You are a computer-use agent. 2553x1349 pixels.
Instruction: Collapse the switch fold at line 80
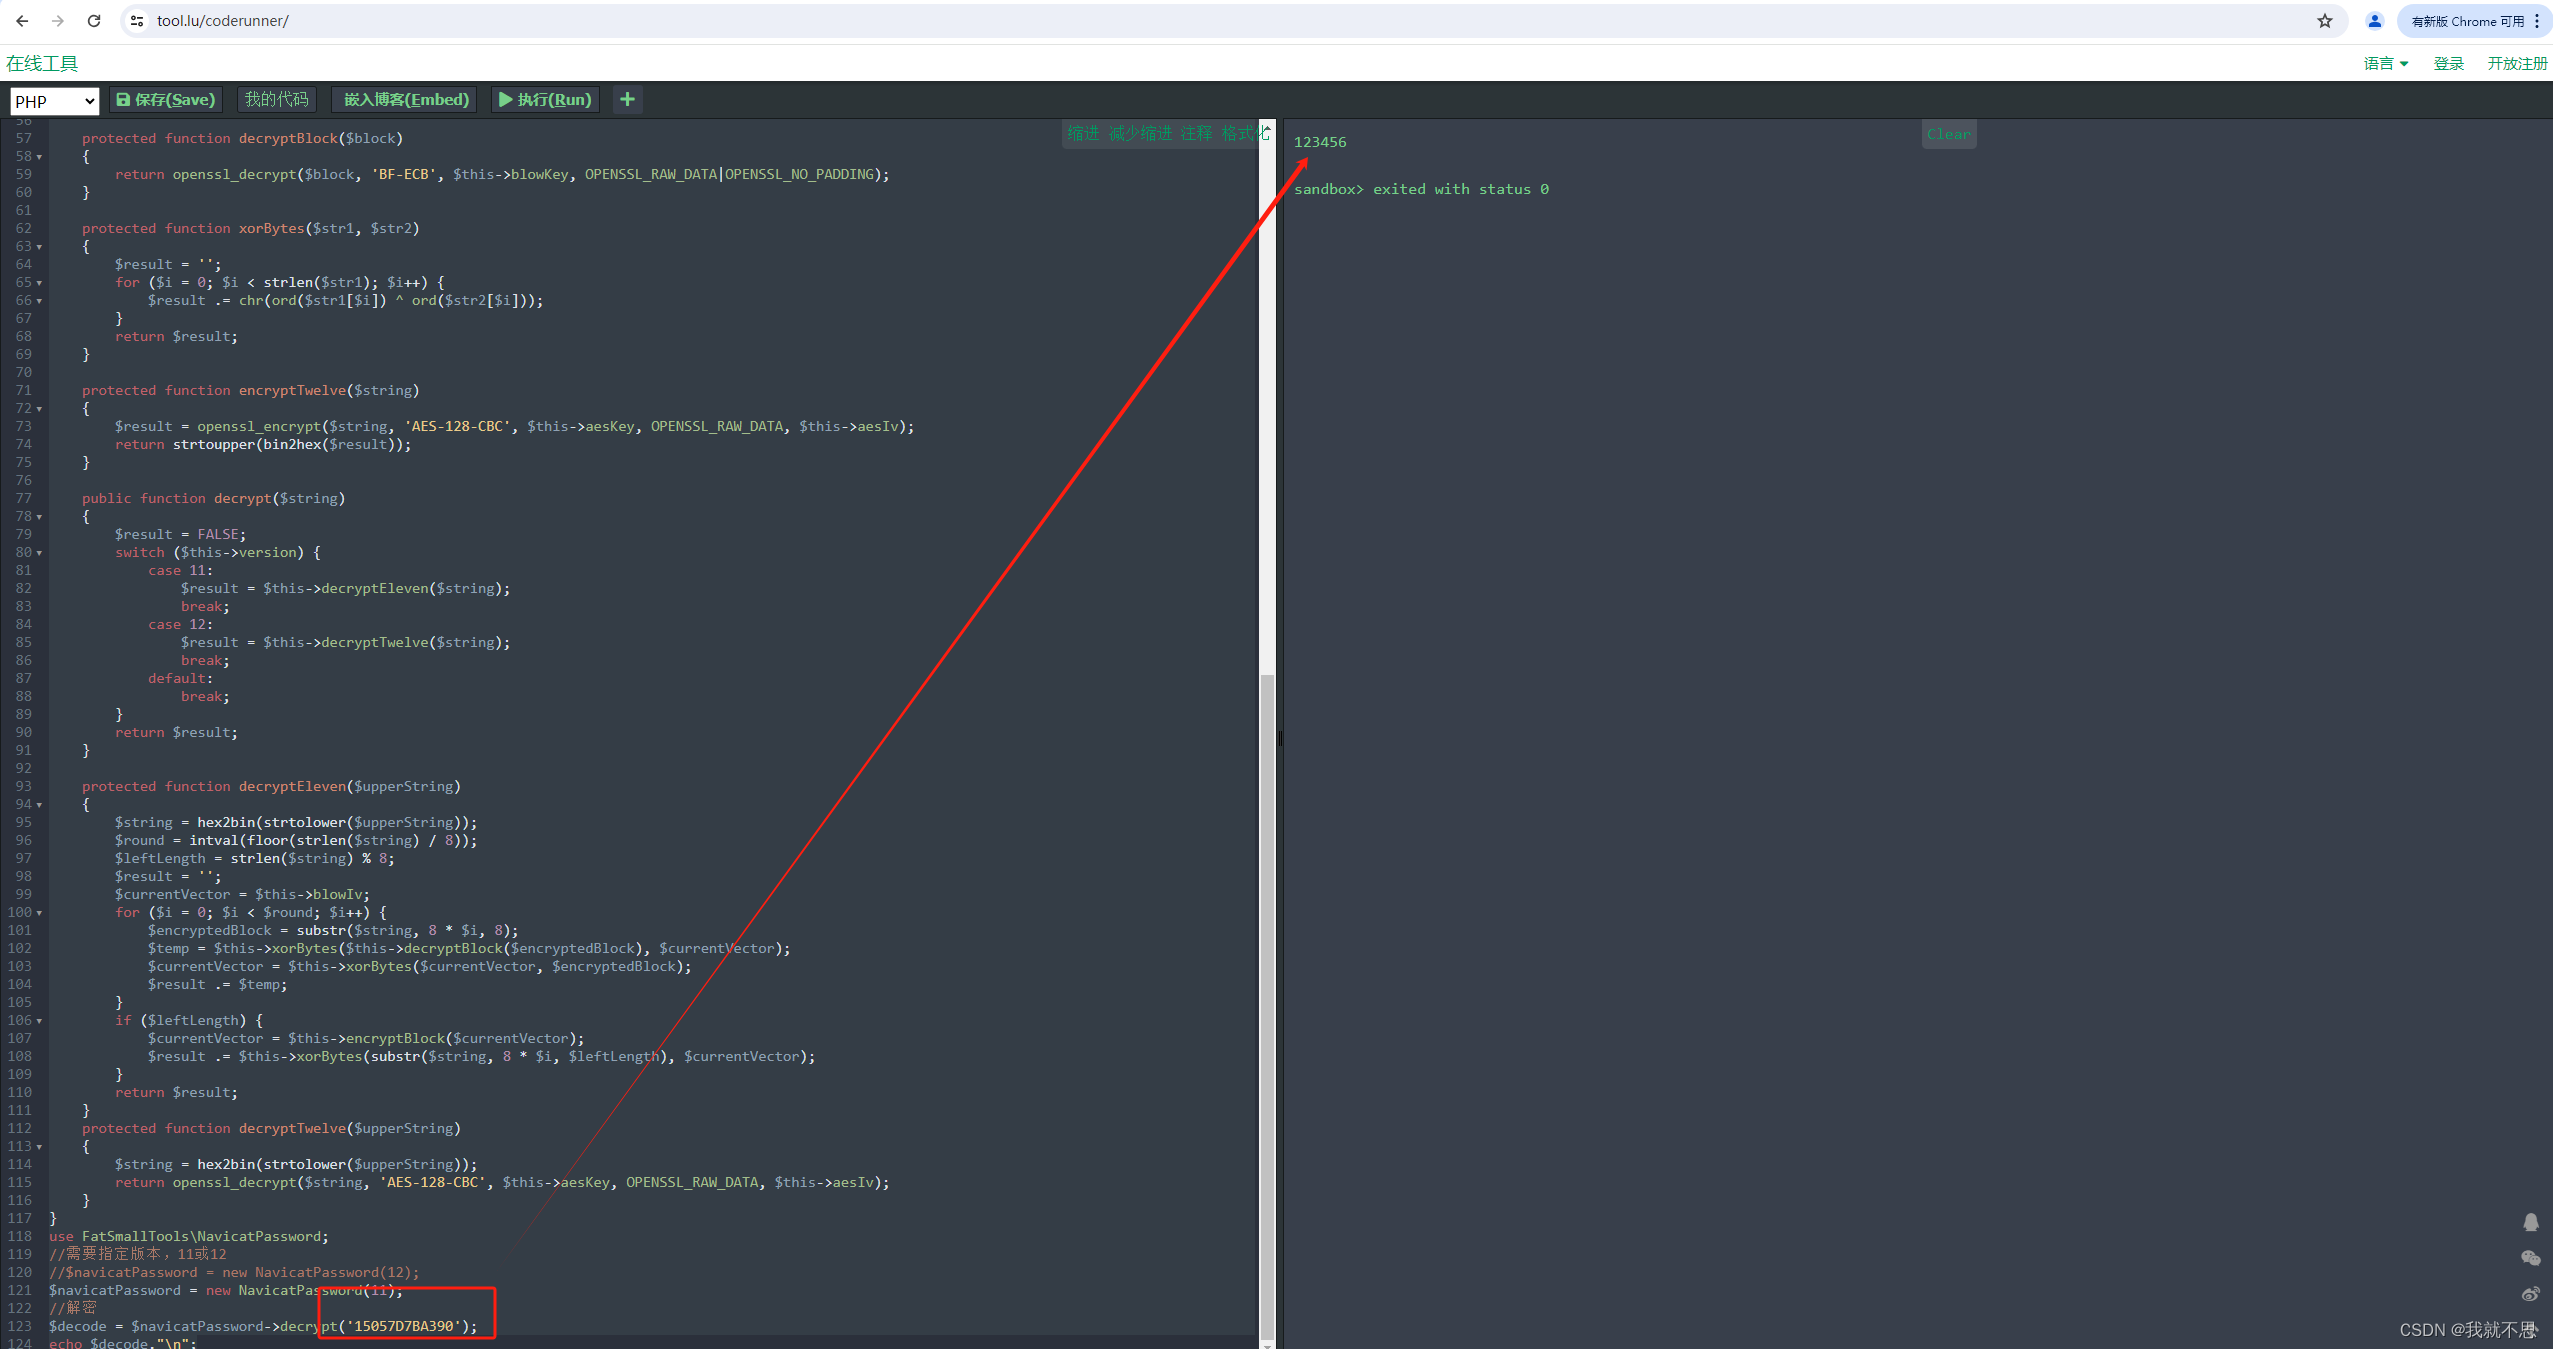[x=39, y=553]
